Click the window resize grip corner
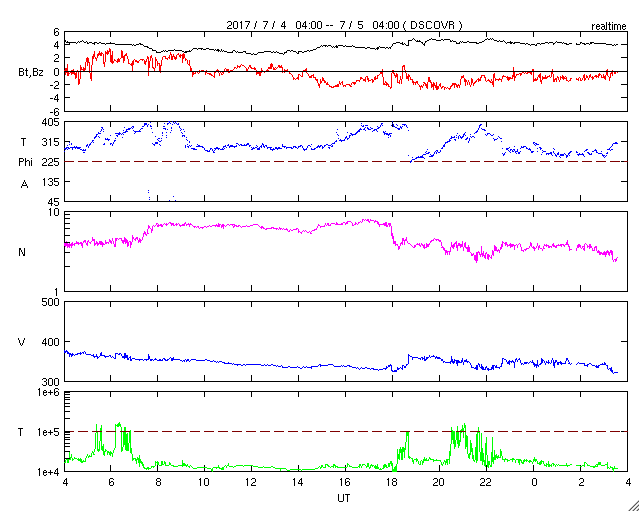This screenshot has height=512, width=640. [x=634, y=506]
